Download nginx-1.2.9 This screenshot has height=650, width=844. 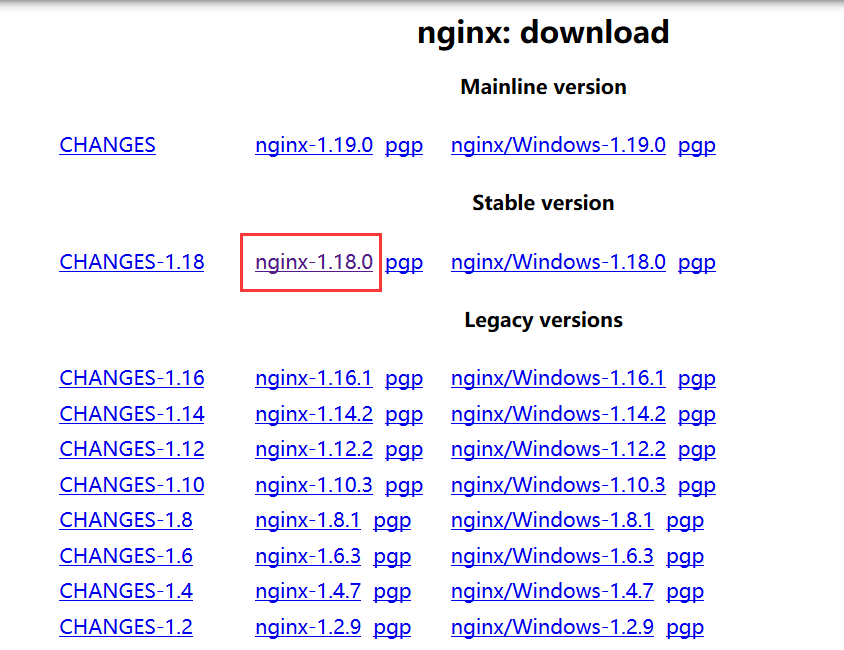tap(308, 627)
